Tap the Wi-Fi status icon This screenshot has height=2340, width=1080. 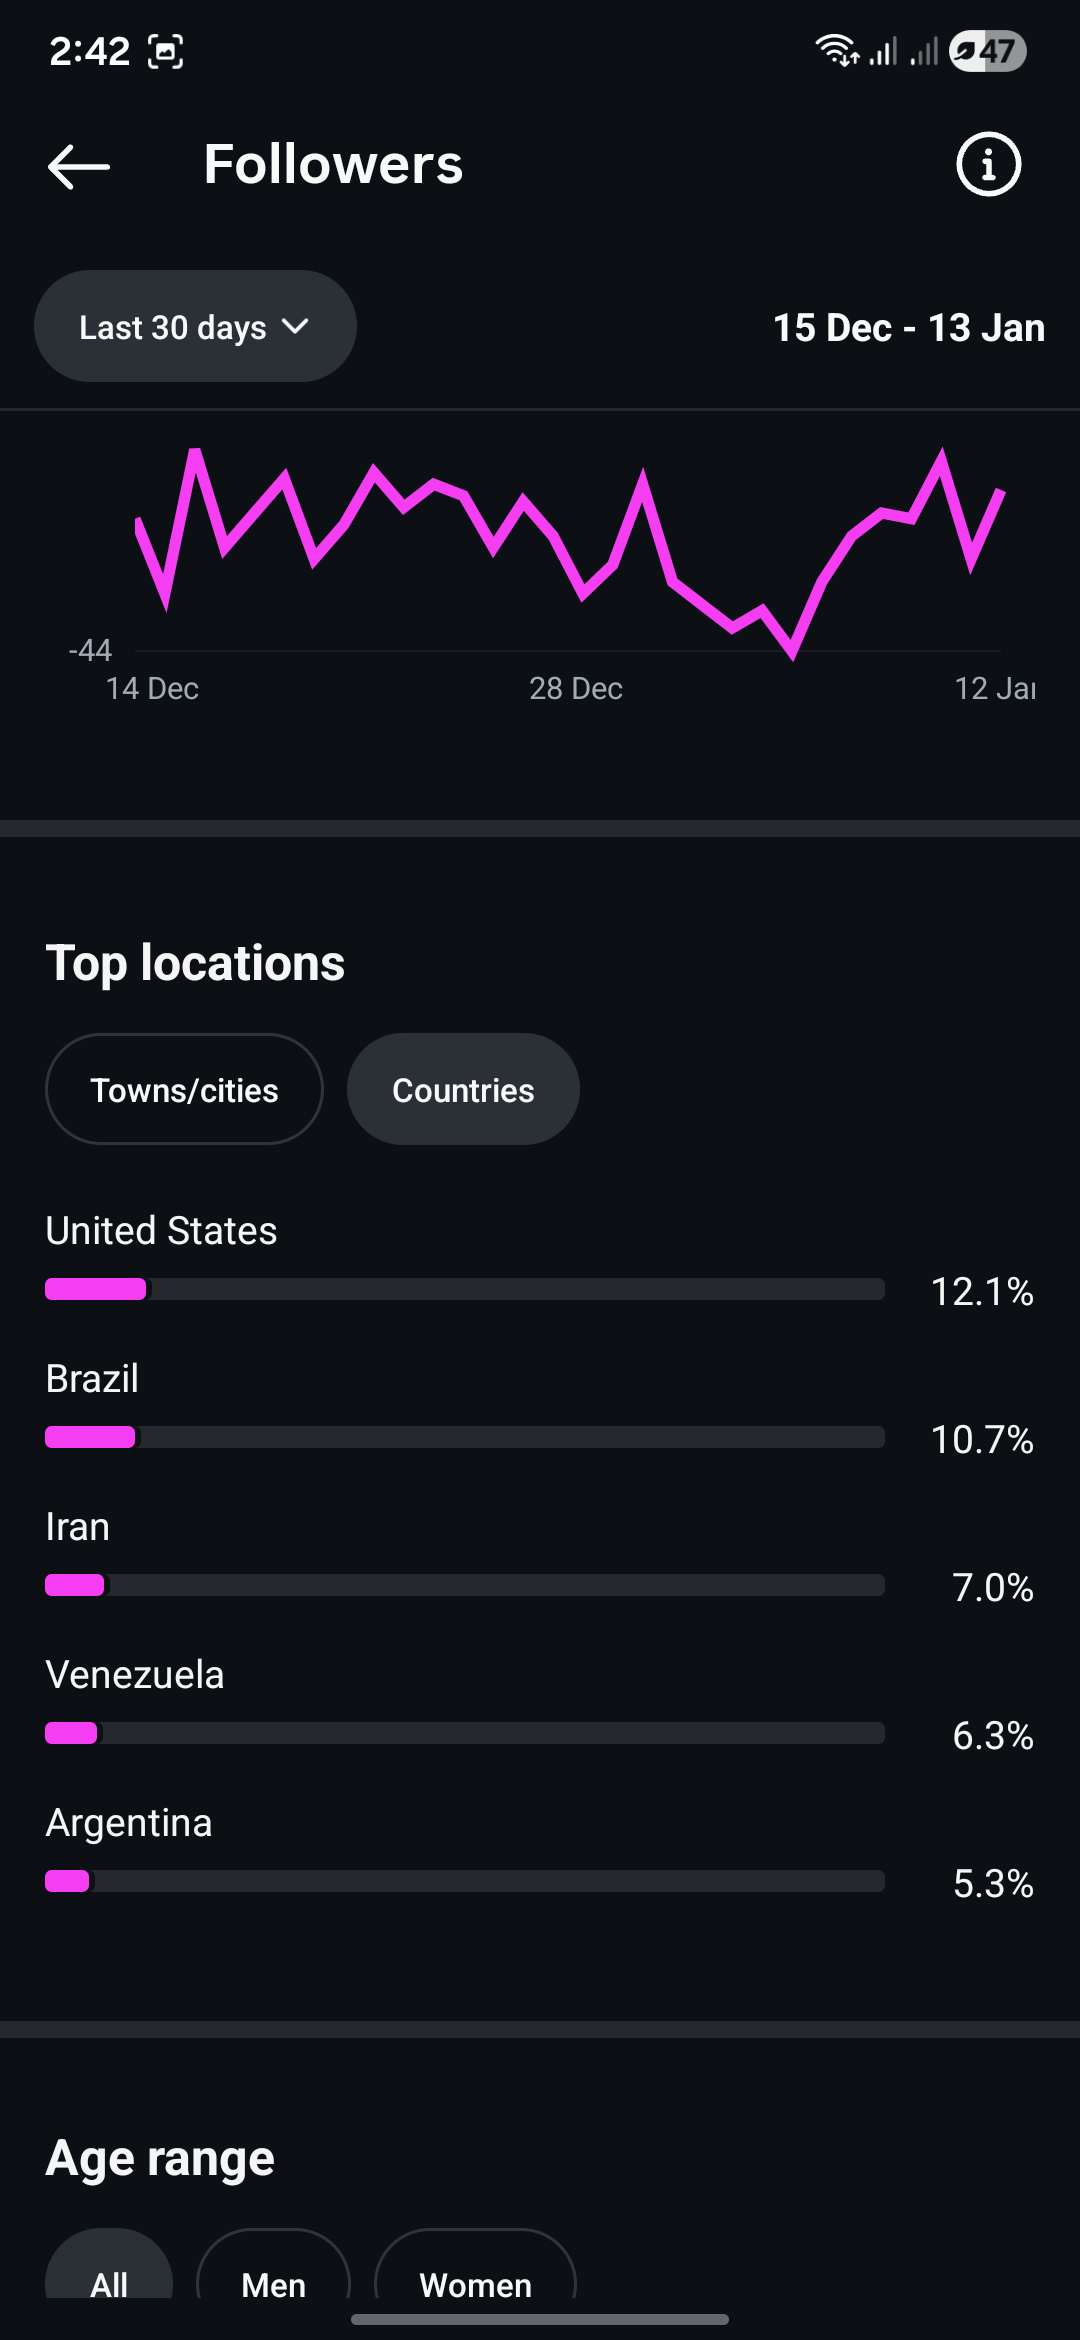pyautogui.click(x=835, y=50)
